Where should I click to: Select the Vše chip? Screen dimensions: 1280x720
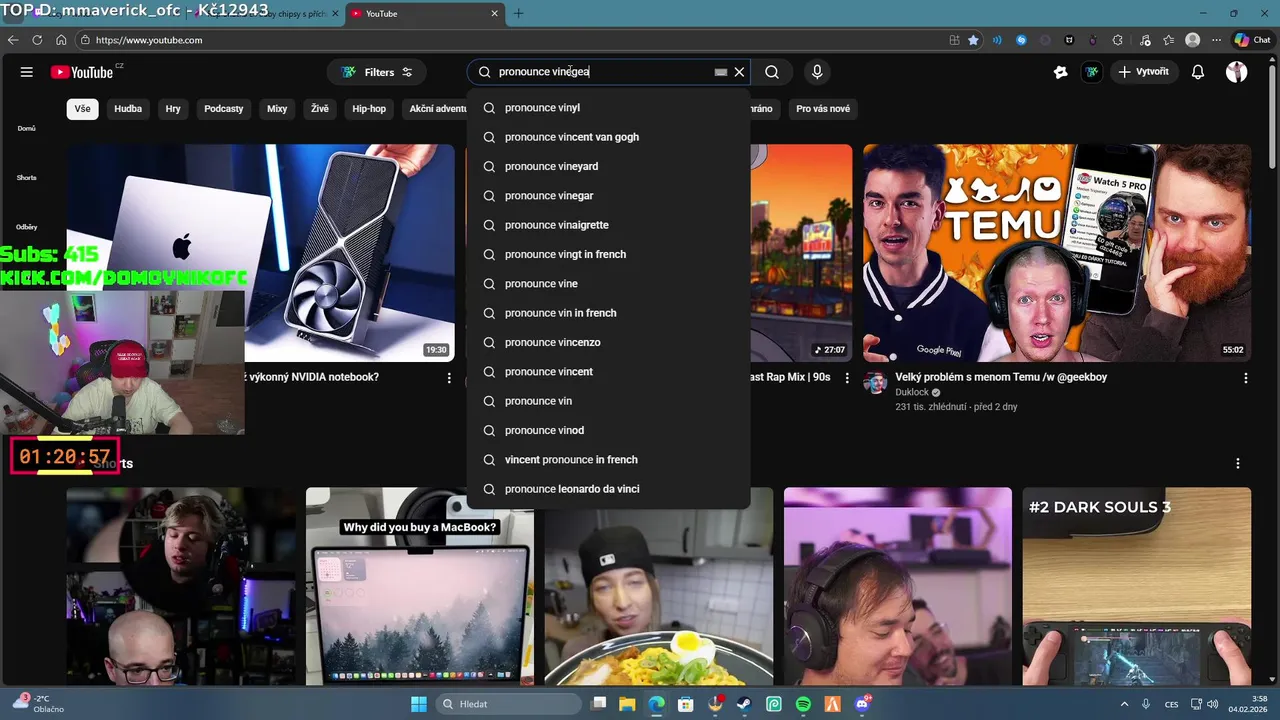(82, 109)
